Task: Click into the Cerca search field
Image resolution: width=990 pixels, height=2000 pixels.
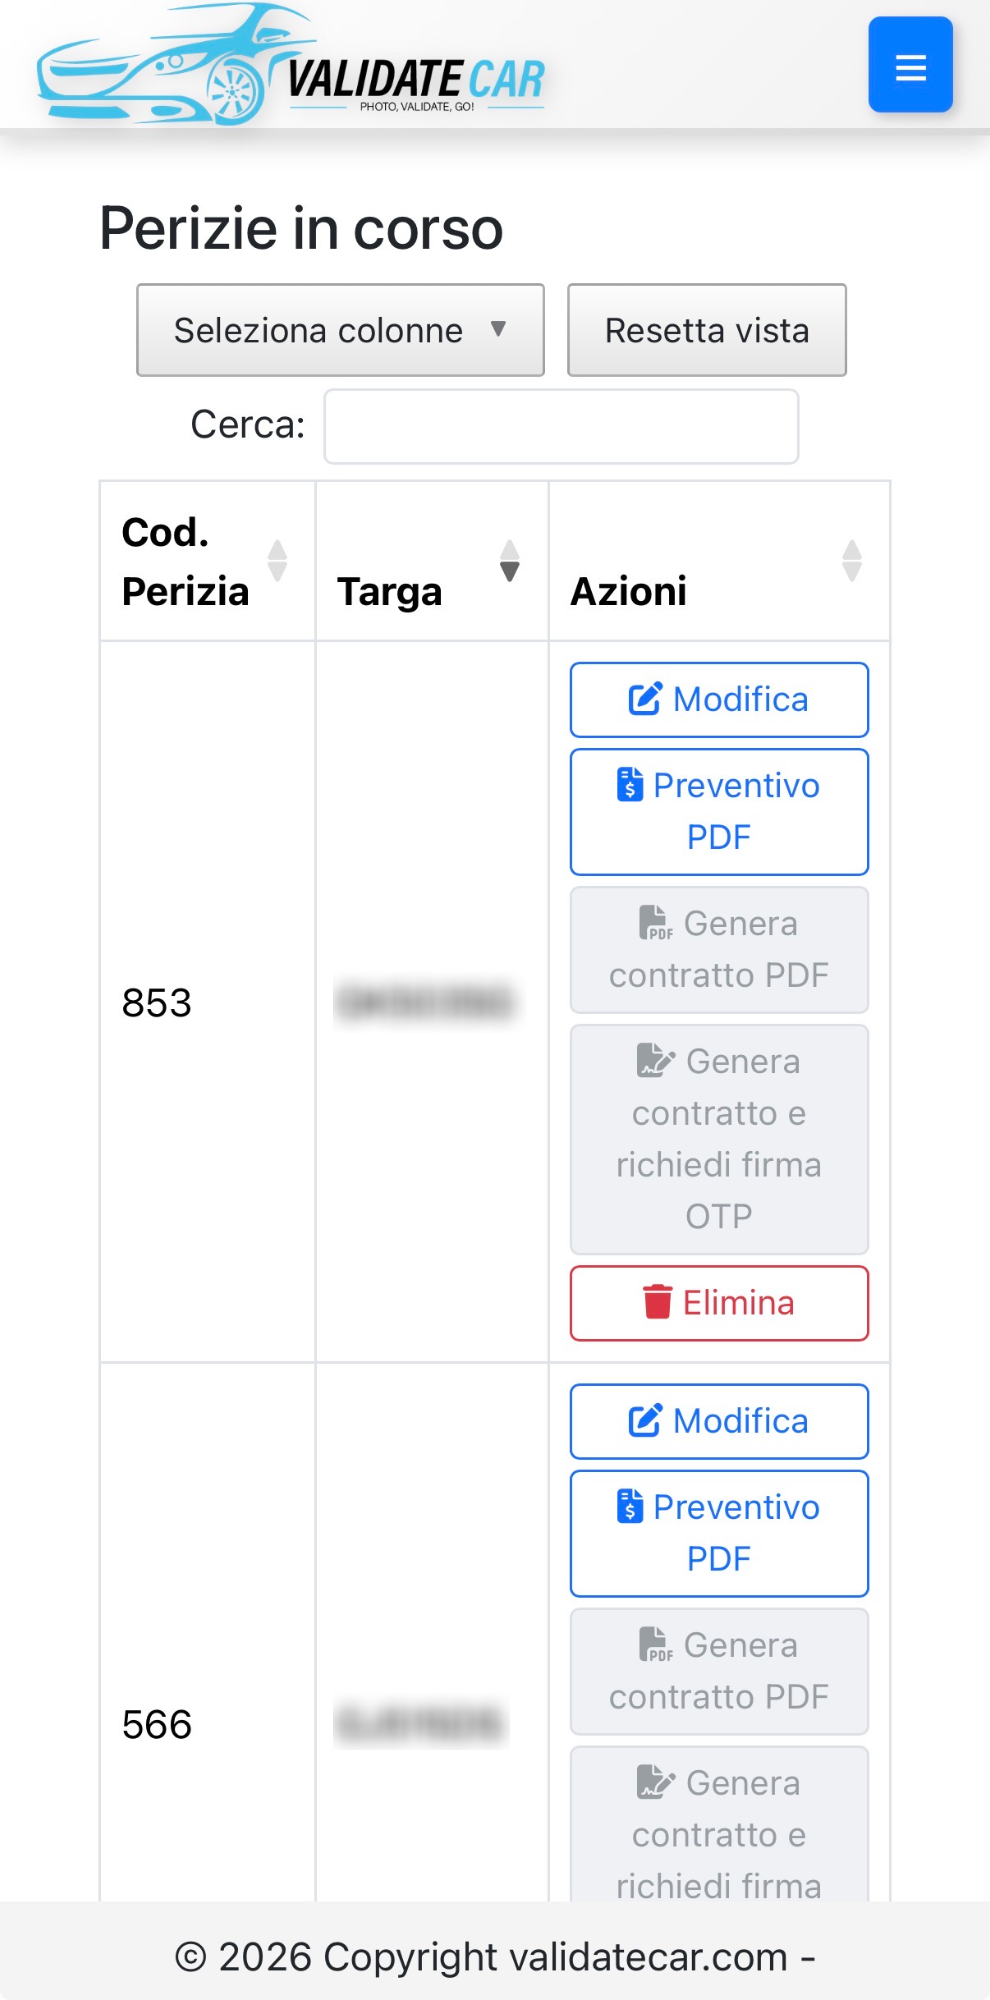Action: point(559,426)
